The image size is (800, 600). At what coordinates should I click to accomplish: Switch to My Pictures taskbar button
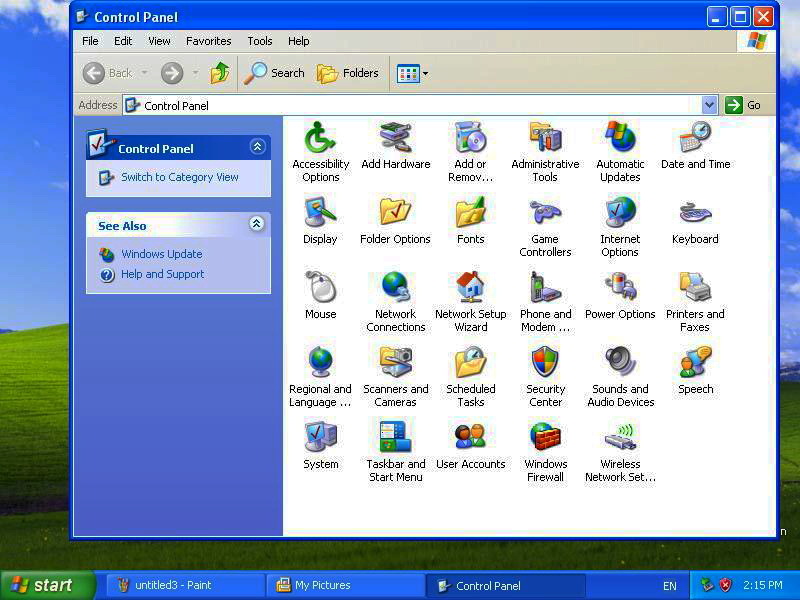tap(345, 585)
